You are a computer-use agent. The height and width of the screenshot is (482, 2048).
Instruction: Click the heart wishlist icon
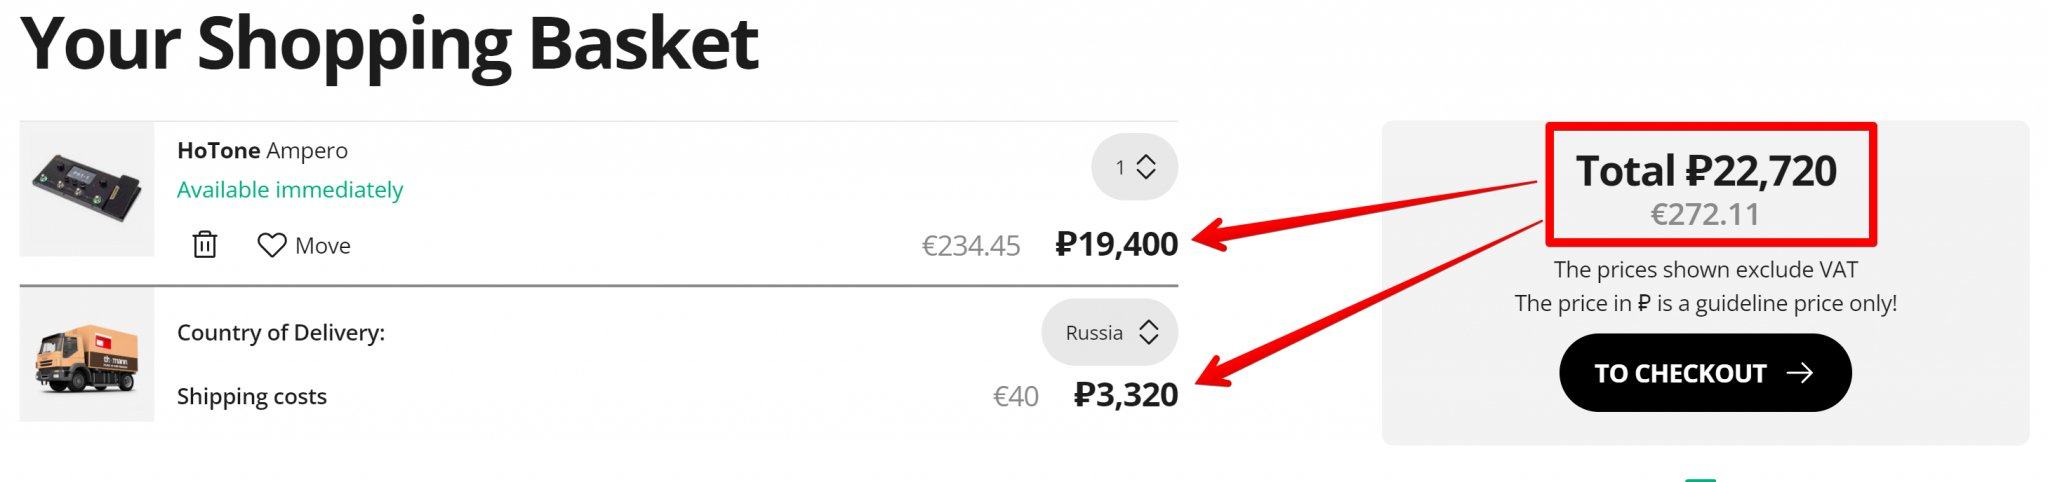(272, 245)
